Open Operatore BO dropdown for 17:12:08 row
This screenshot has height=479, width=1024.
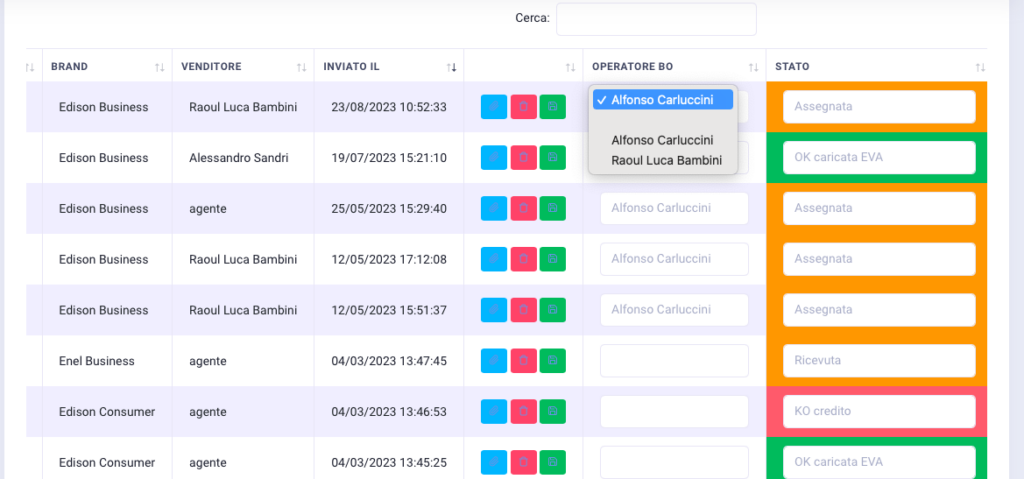674,259
